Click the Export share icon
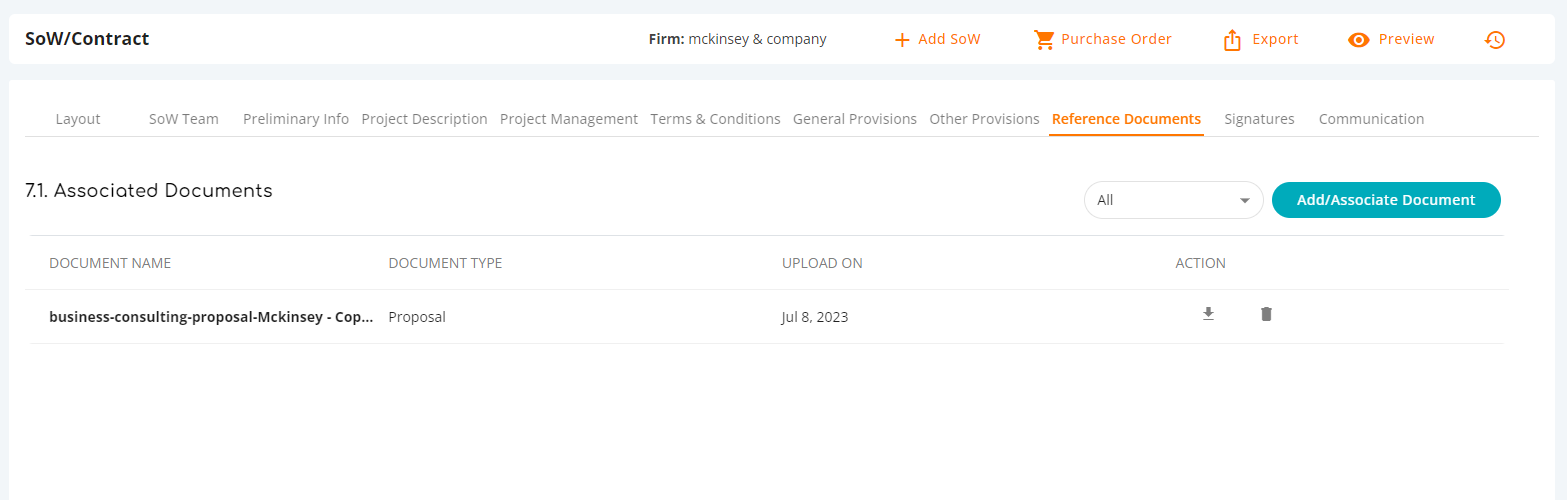Image resolution: width=1567 pixels, height=500 pixels. pos(1232,40)
